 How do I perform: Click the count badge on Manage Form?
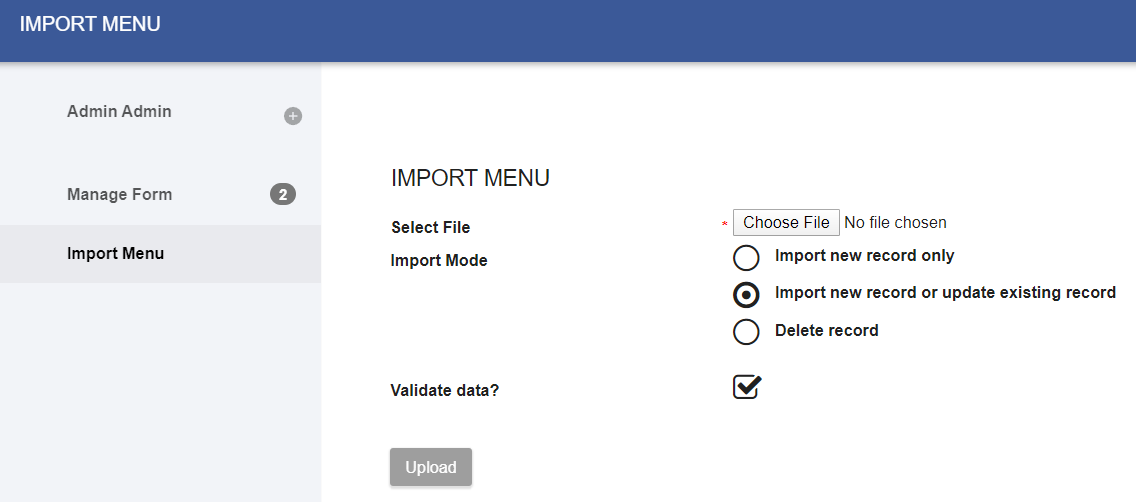click(x=283, y=195)
